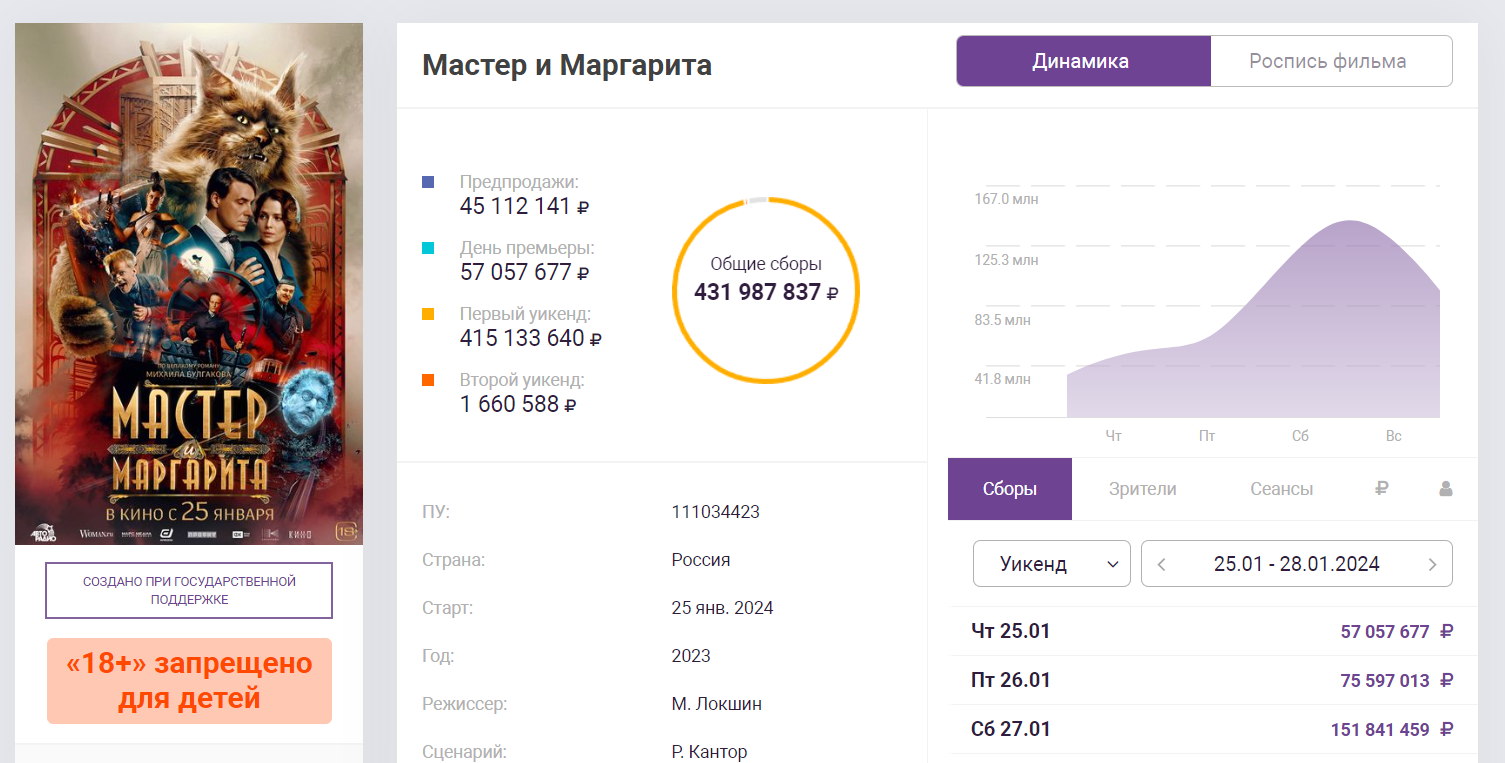Screen dimensions: 1505x763
Task: Click the blue Предпродажи legend square
Action: 428,183
